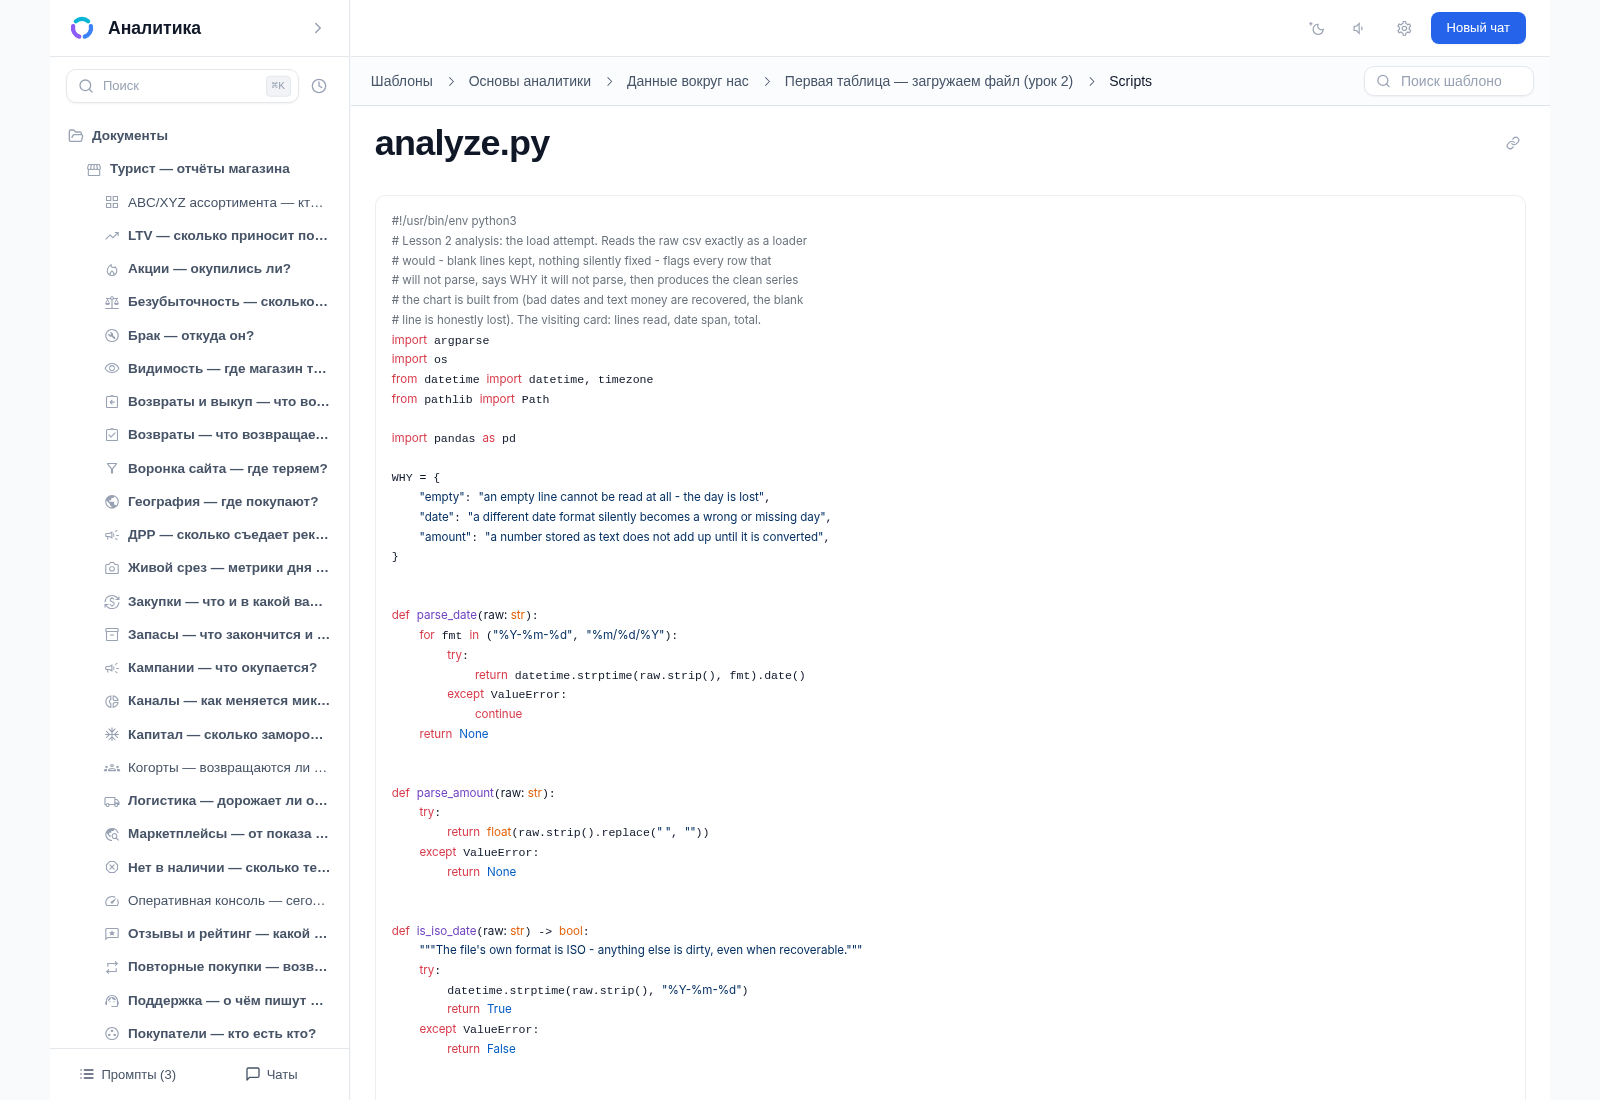Viewport: 1600px width, 1100px height.
Task: Open the Промпты (3) tab
Action: 128,1075
